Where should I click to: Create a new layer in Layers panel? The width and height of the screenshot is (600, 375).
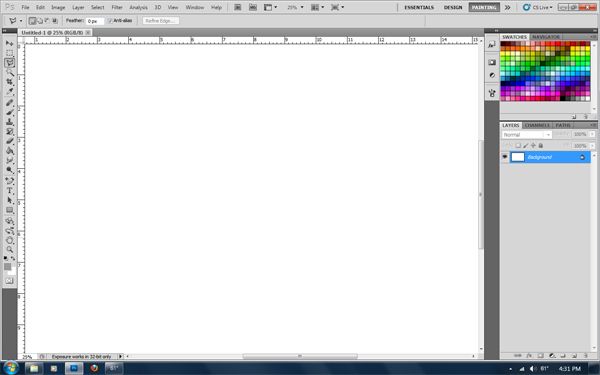click(574, 355)
